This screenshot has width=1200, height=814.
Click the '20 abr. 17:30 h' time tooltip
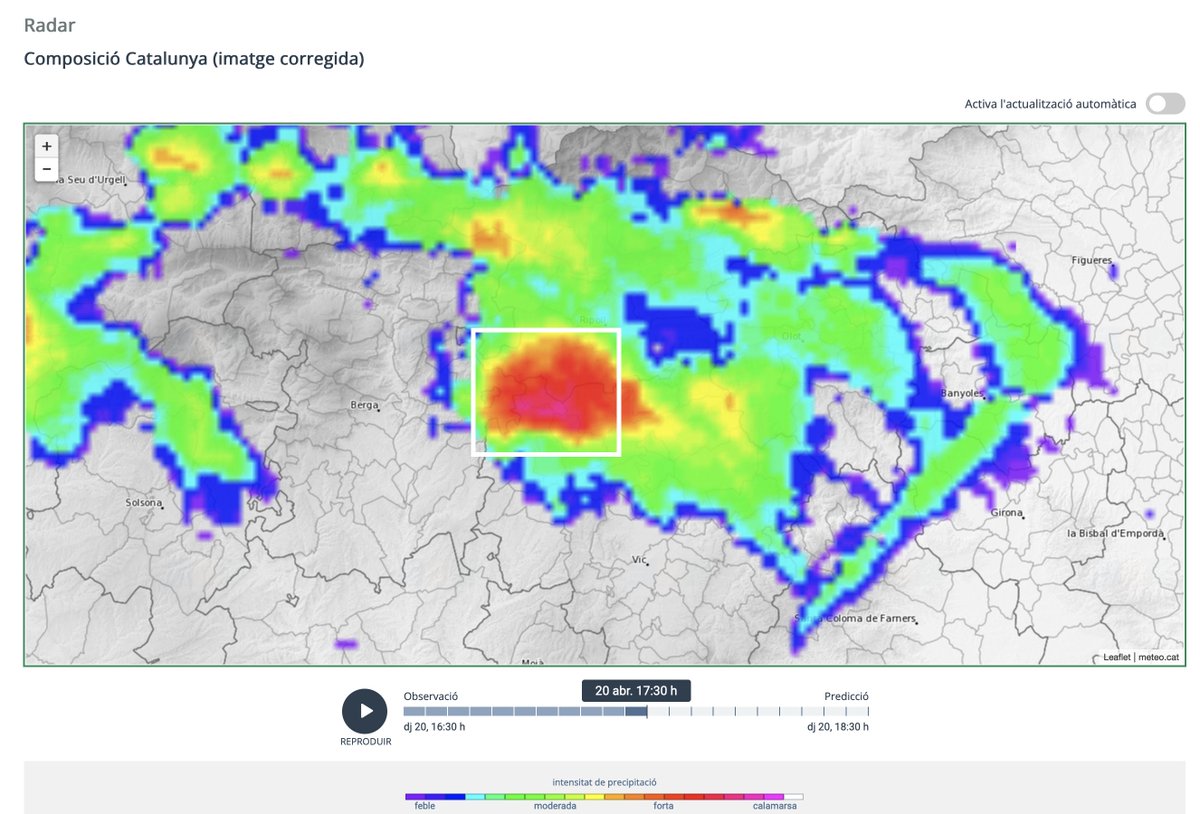[636, 690]
